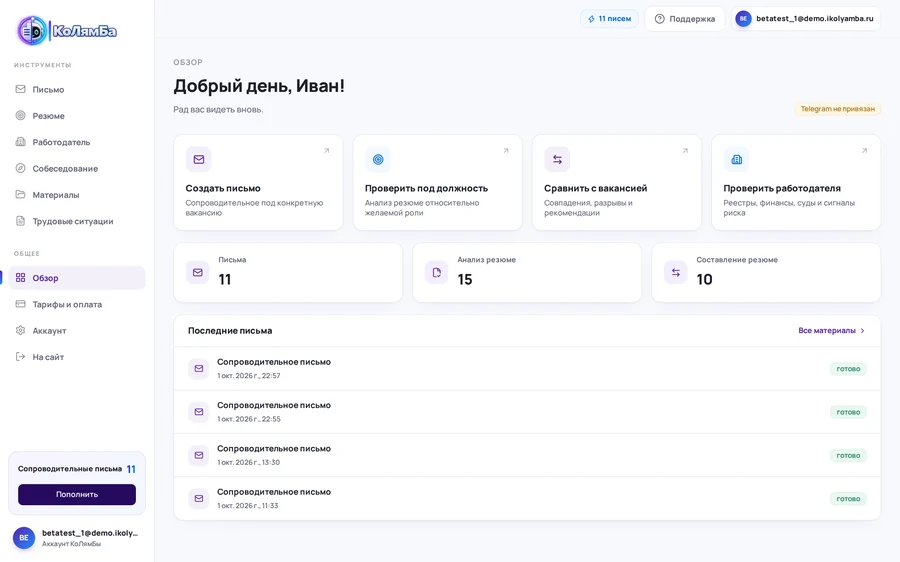
Task: Open Собеседование in sidebar
Action: point(77,168)
